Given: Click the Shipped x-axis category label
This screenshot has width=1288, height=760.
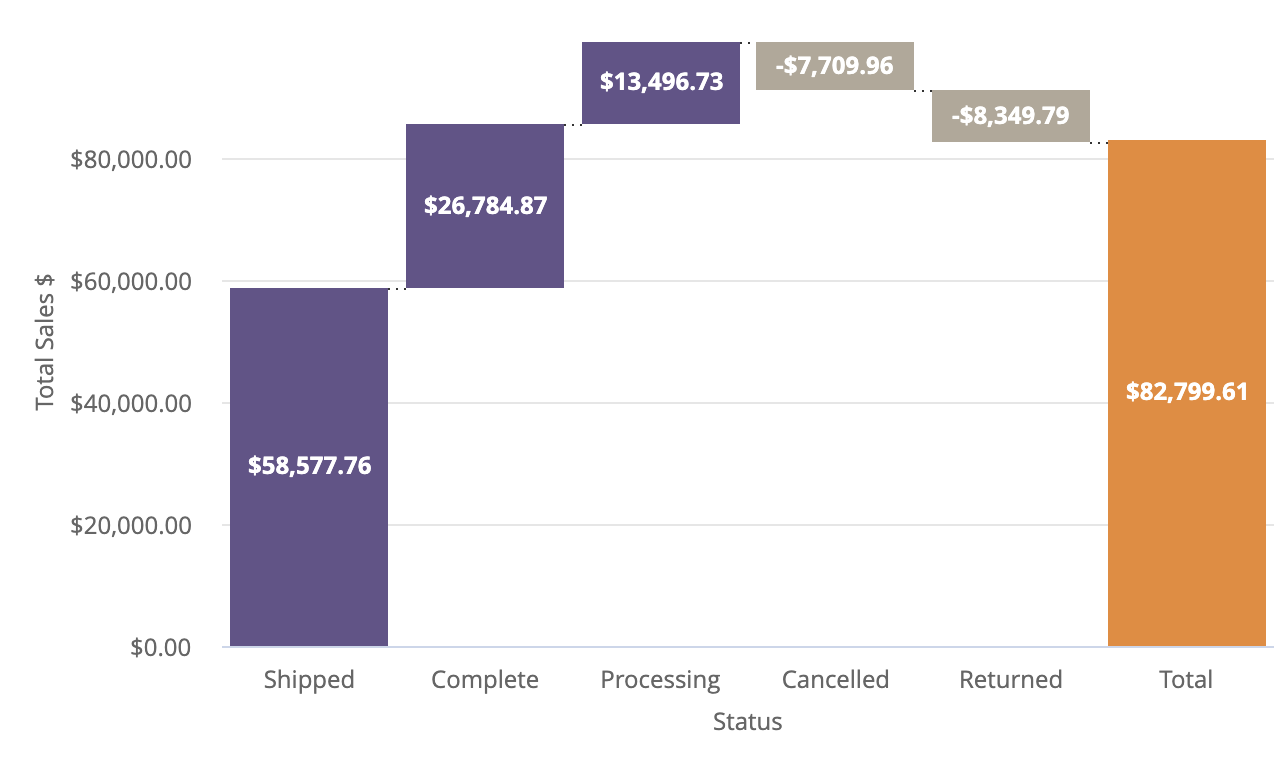Looking at the screenshot, I should [309, 680].
